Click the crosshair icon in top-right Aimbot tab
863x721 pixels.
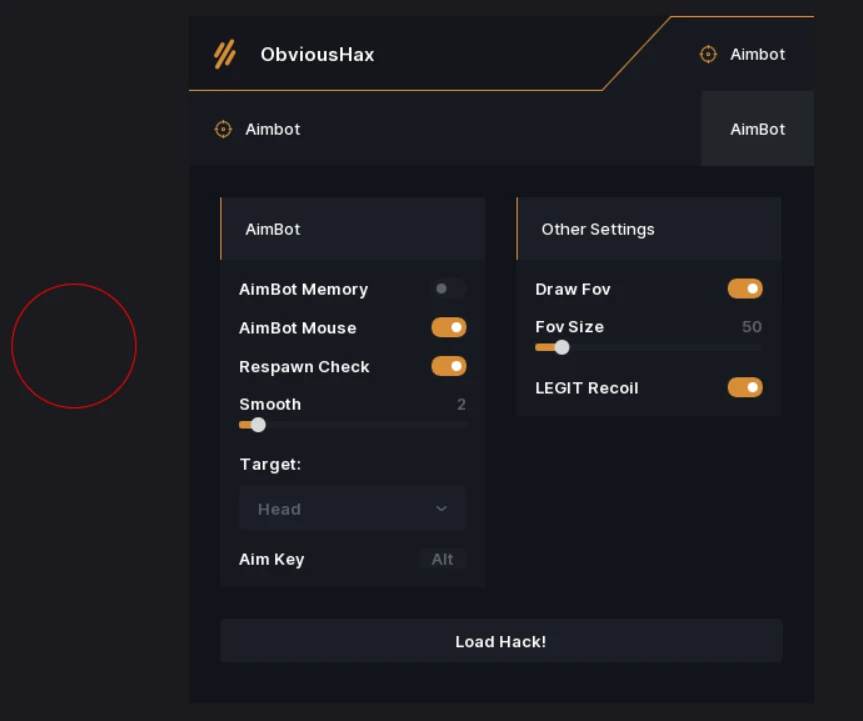tap(708, 54)
